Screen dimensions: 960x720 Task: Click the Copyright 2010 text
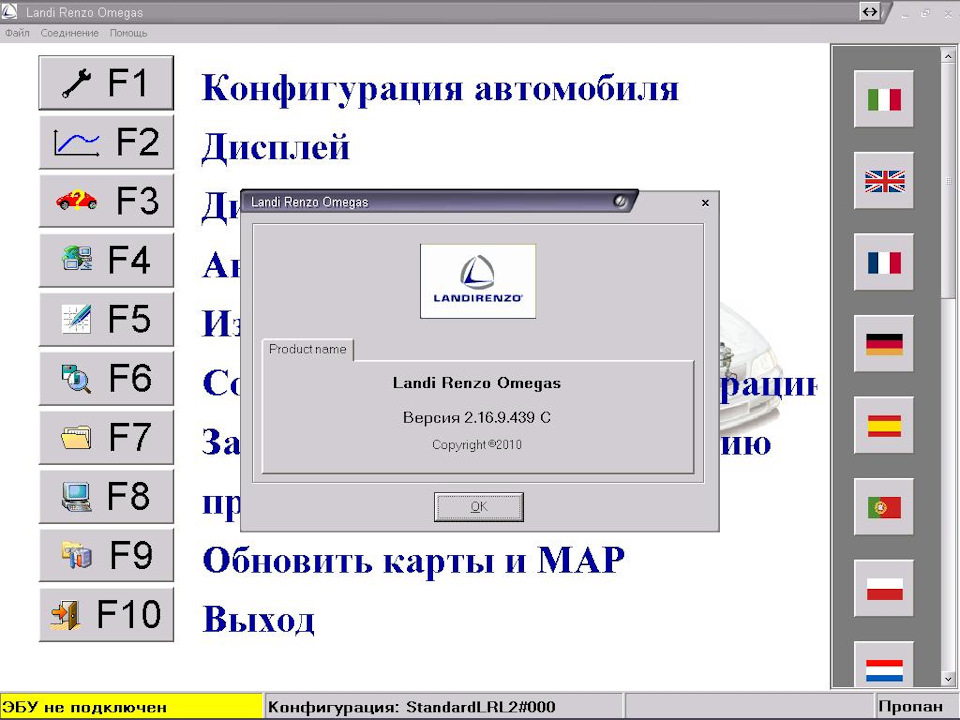coord(477,445)
